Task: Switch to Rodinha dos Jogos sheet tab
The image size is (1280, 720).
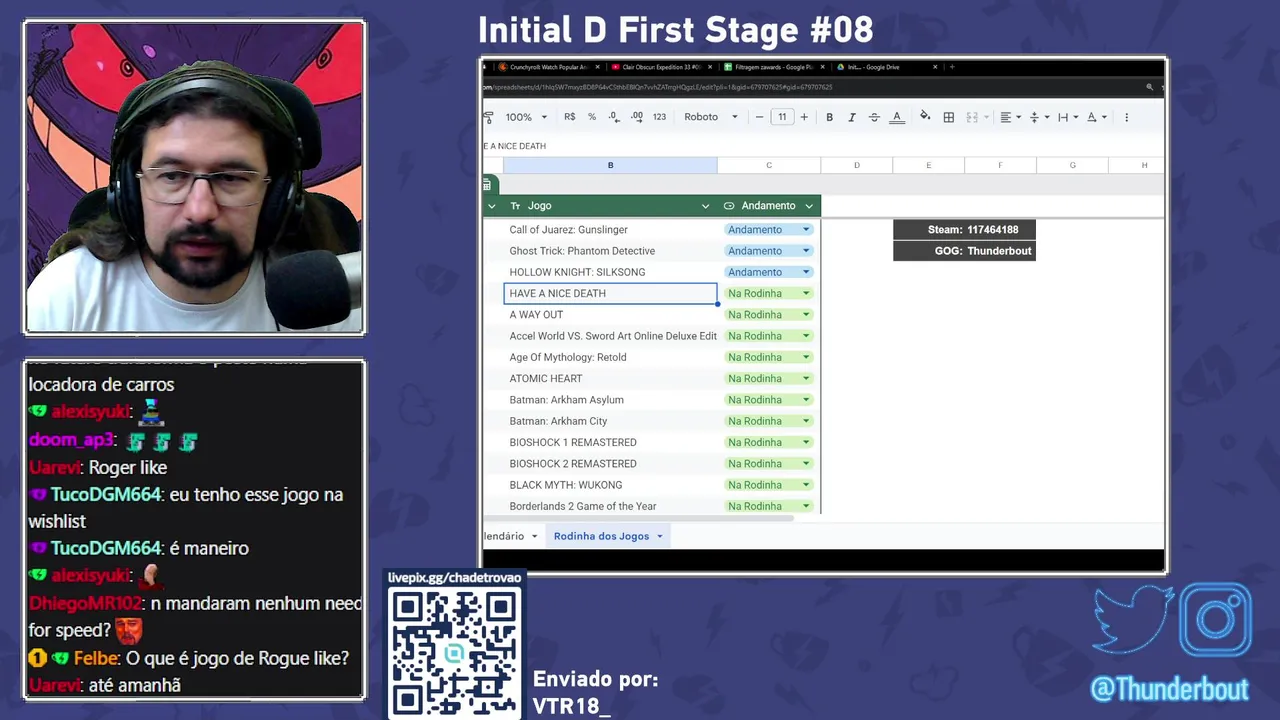Action: (x=601, y=537)
